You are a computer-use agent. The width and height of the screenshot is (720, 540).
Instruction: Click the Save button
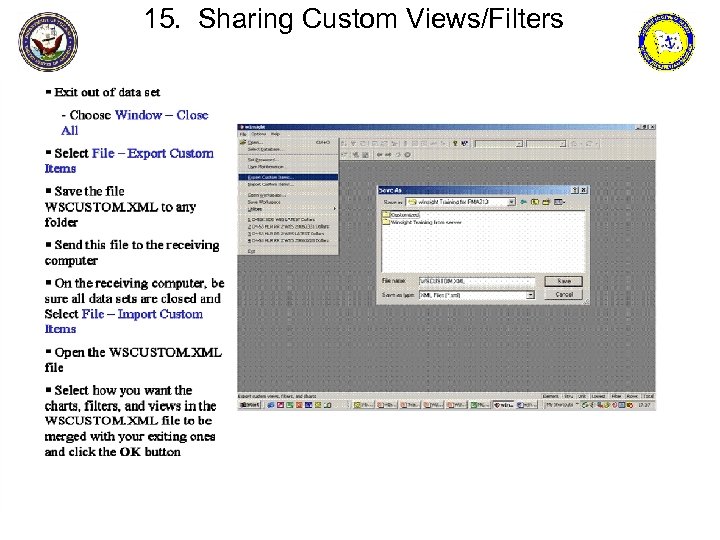click(x=563, y=281)
